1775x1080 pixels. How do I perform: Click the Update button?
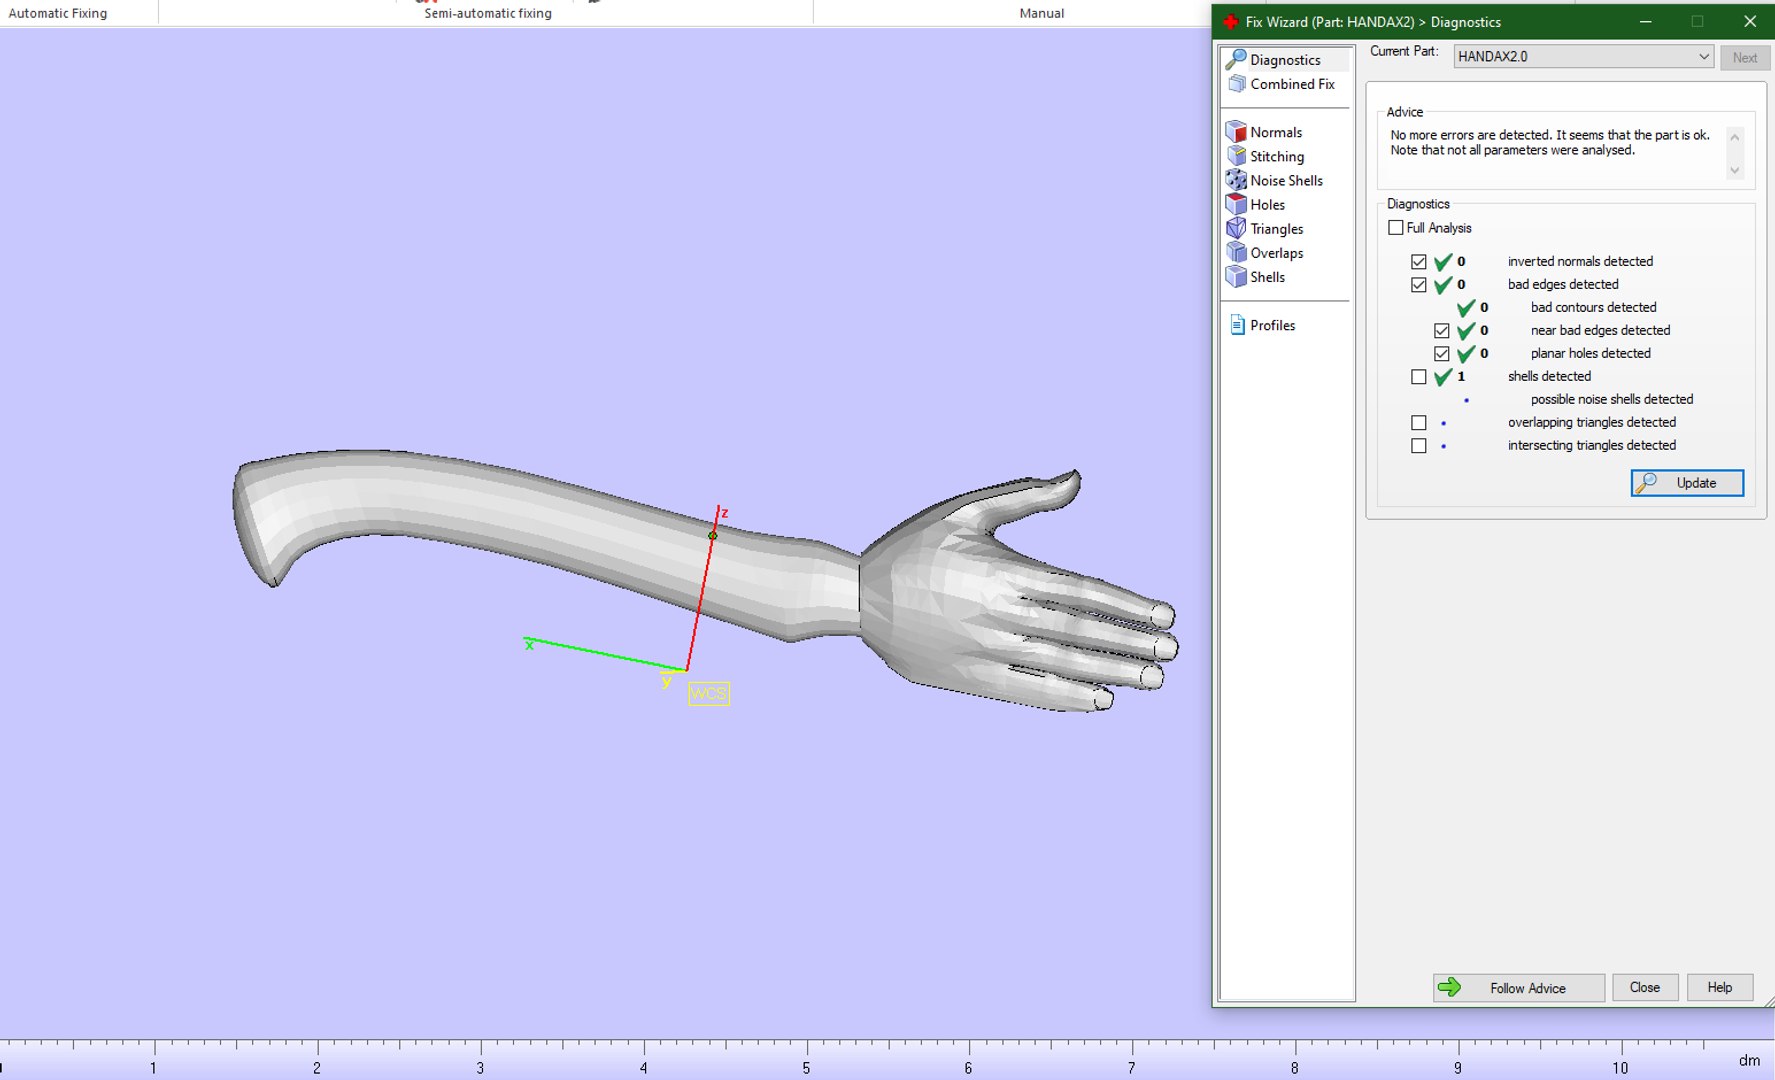[x=1687, y=483]
